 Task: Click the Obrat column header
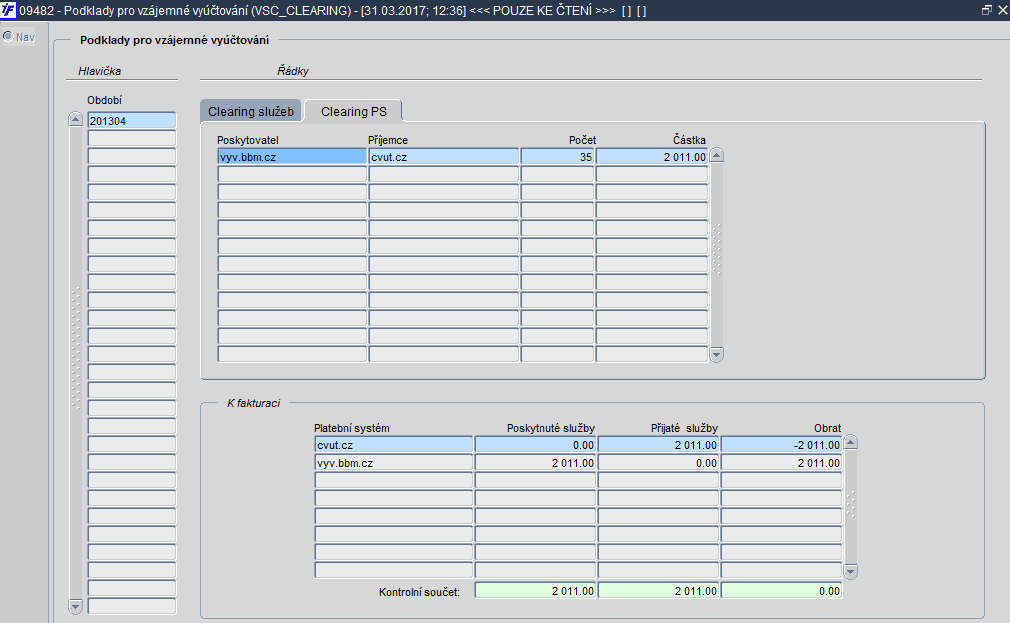coord(828,428)
